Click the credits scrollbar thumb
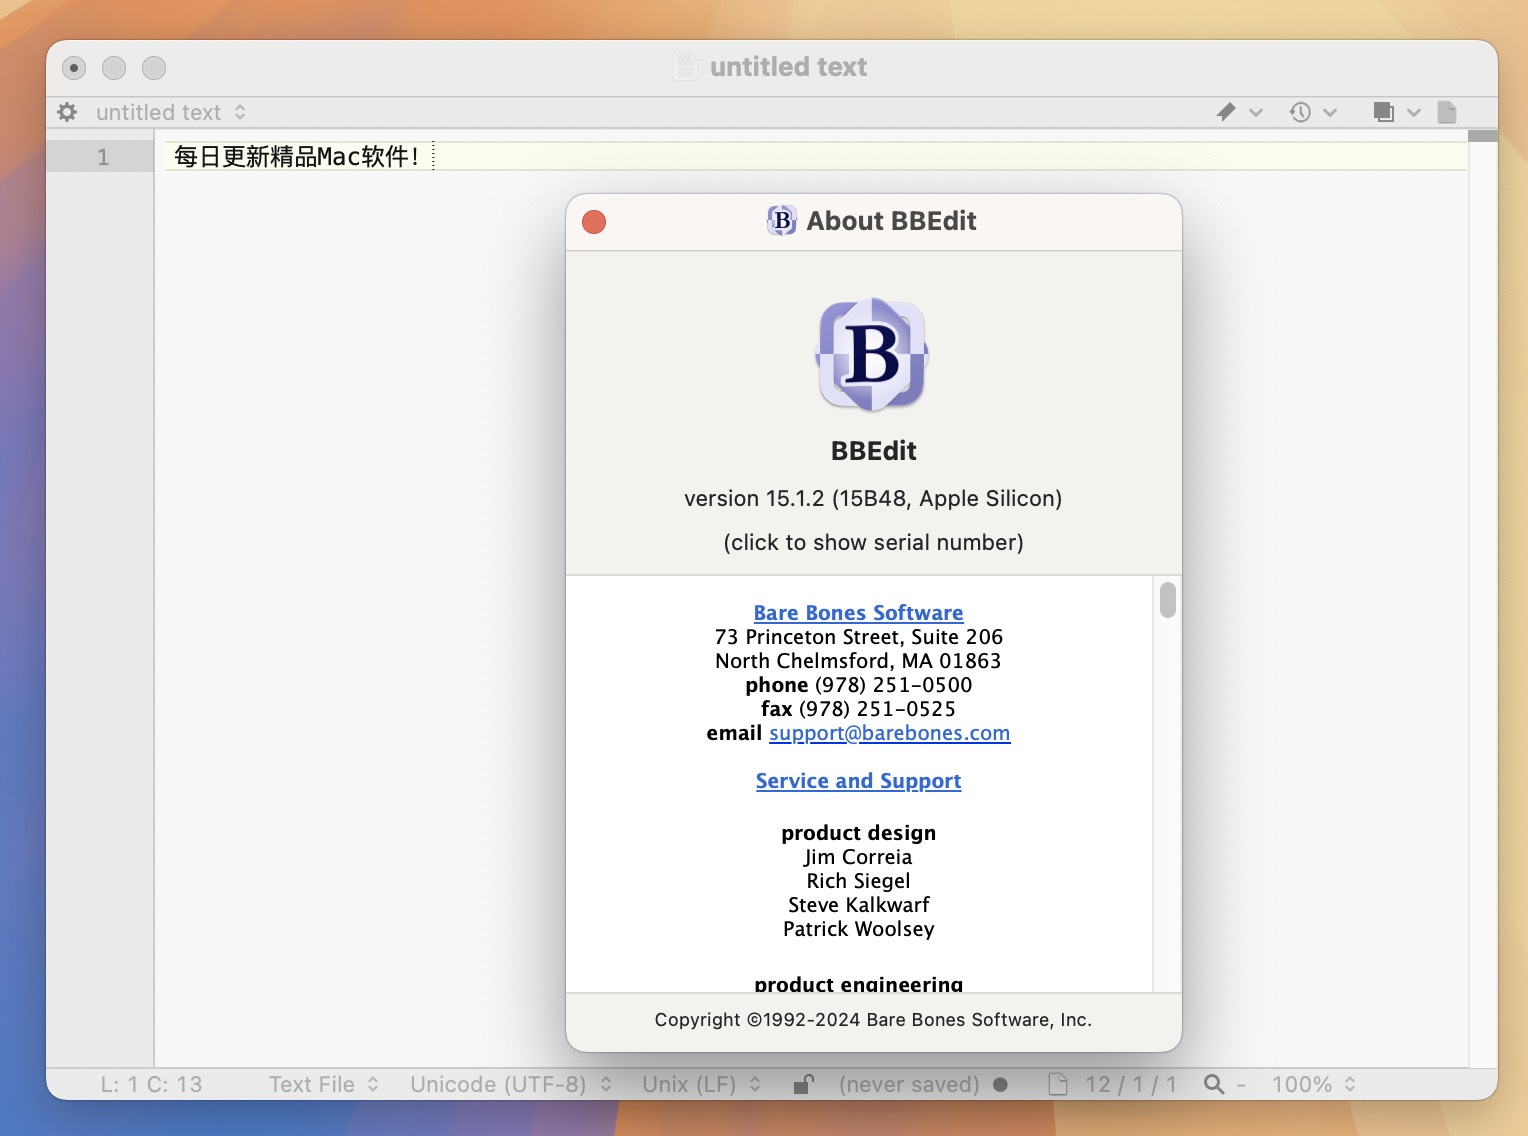Screen dimensions: 1528x1136 point(1167,601)
